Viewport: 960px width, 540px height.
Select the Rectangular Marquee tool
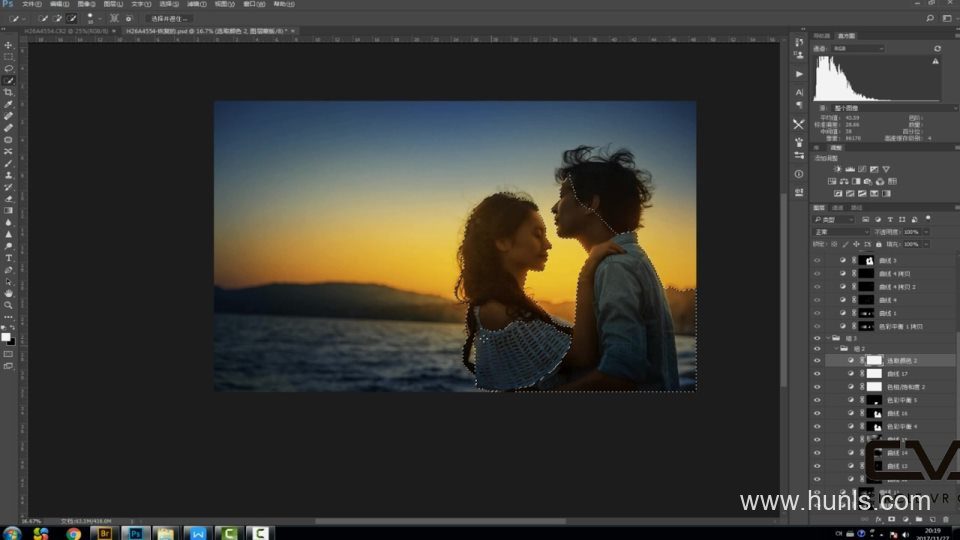tap(8, 57)
